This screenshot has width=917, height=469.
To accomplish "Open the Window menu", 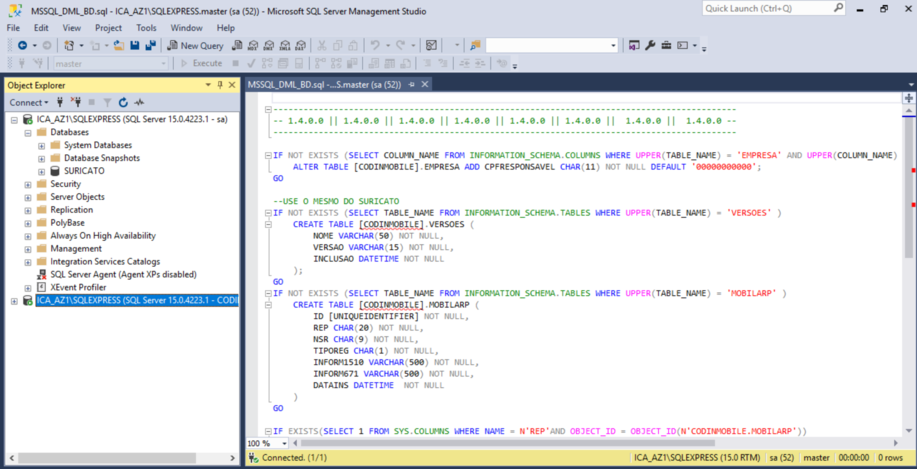I will coord(187,27).
